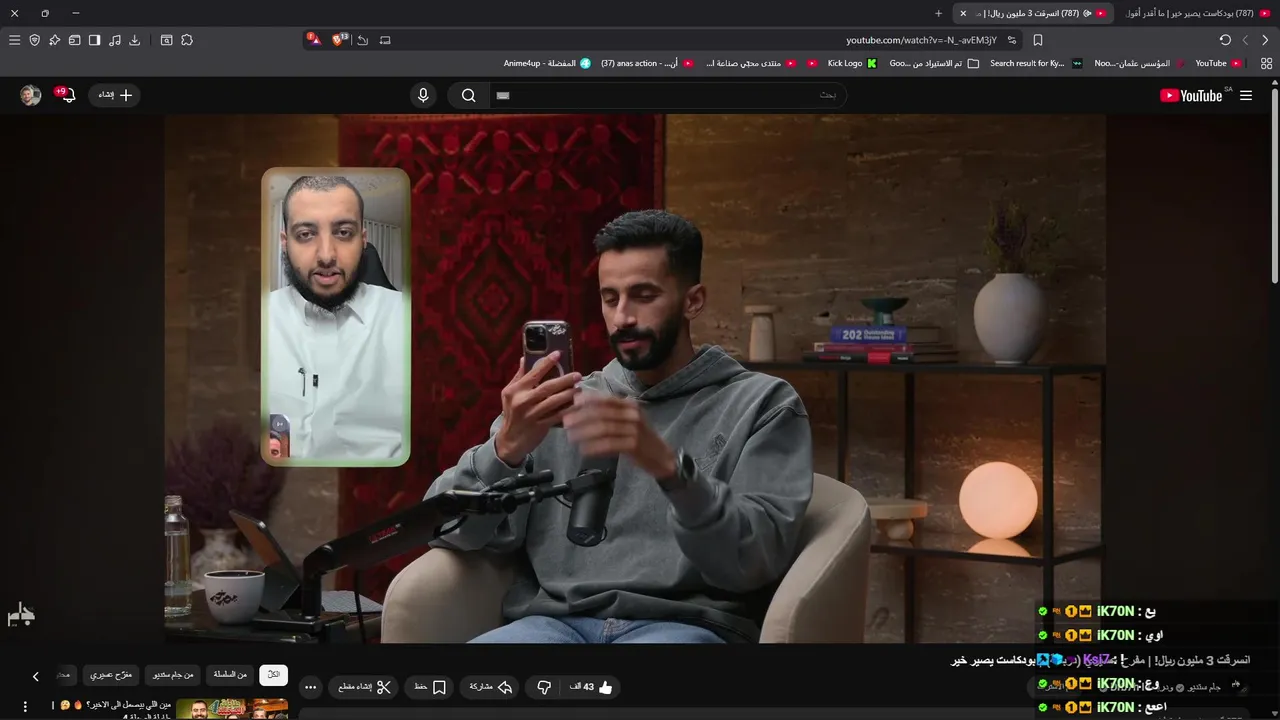This screenshot has width=1280, height=720.
Task: Click the YouTube search magnifier button
Action: coord(468,95)
